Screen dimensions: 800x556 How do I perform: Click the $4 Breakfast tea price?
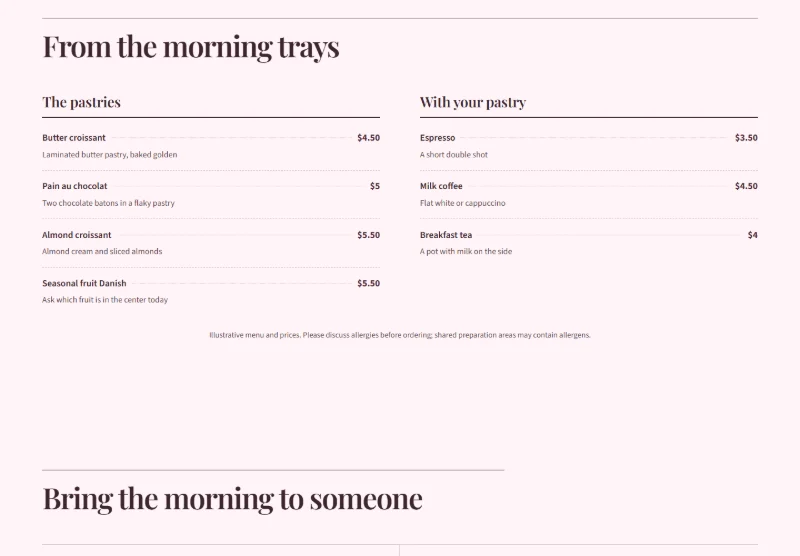click(x=753, y=235)
